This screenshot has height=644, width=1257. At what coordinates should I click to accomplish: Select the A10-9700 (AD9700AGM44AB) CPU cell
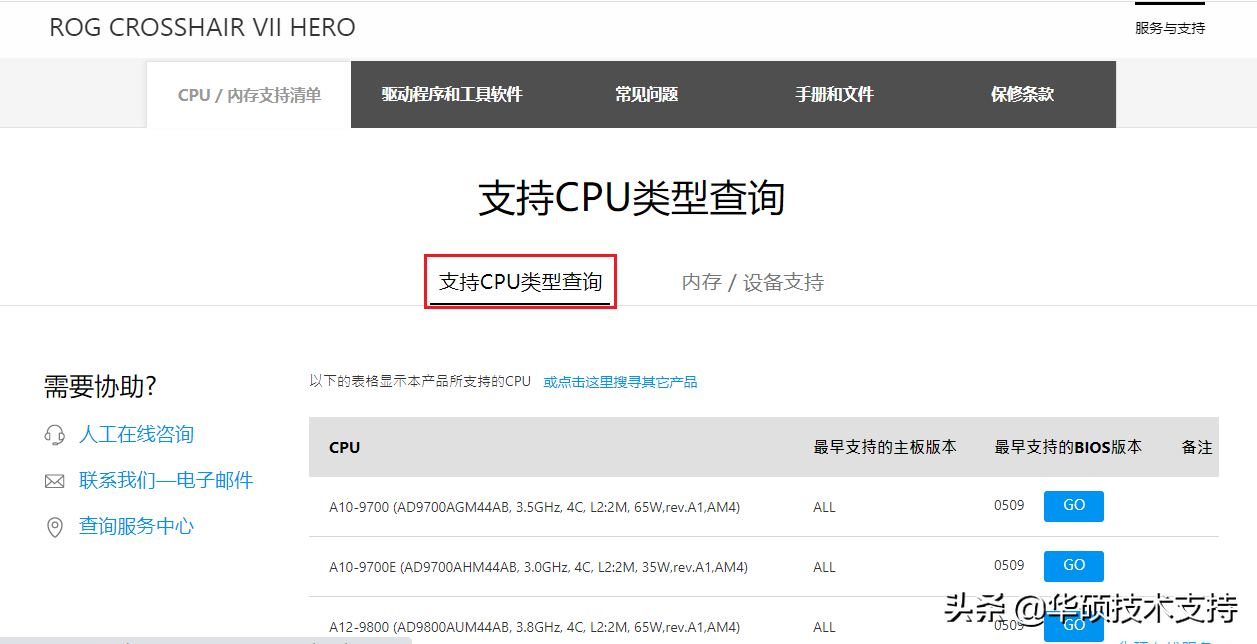[x=534, y=507]
